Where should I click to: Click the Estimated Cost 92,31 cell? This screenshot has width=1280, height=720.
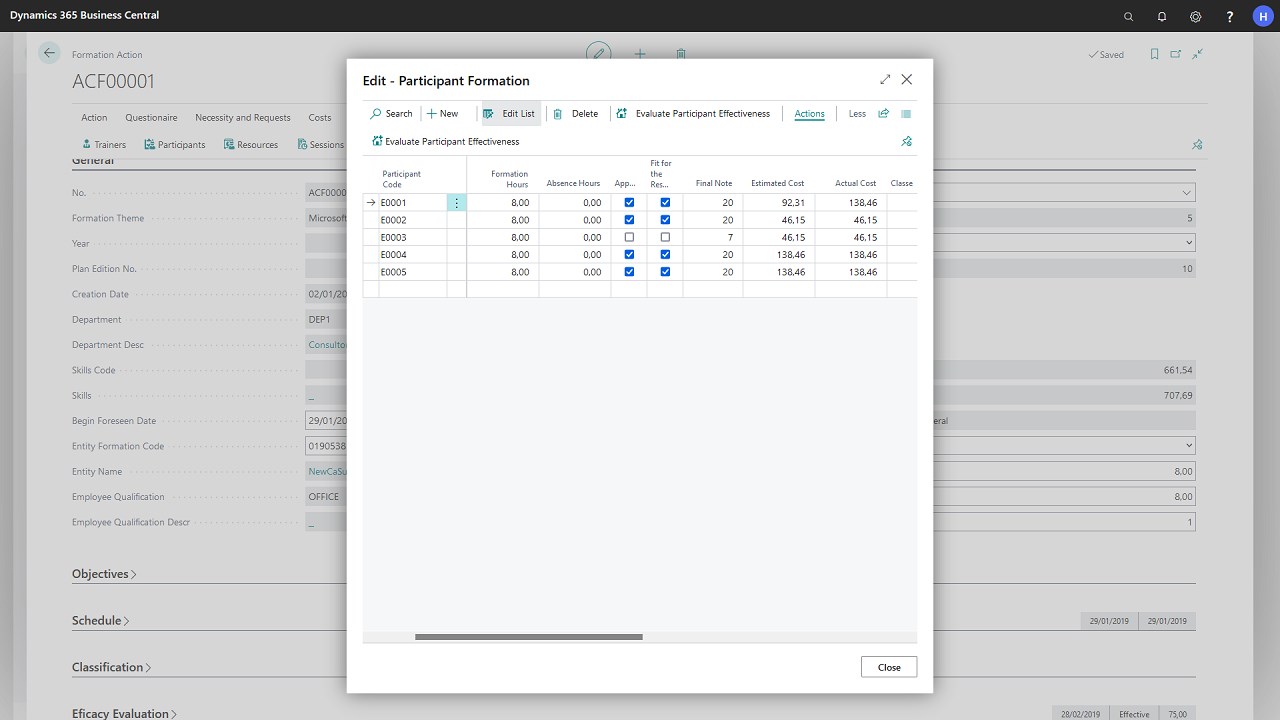[x=779, y=203]
